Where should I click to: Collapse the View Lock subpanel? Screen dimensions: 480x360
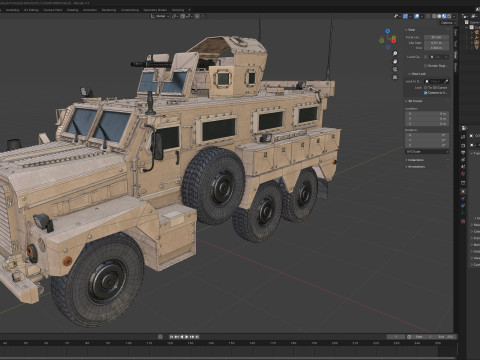click(417, 74)
